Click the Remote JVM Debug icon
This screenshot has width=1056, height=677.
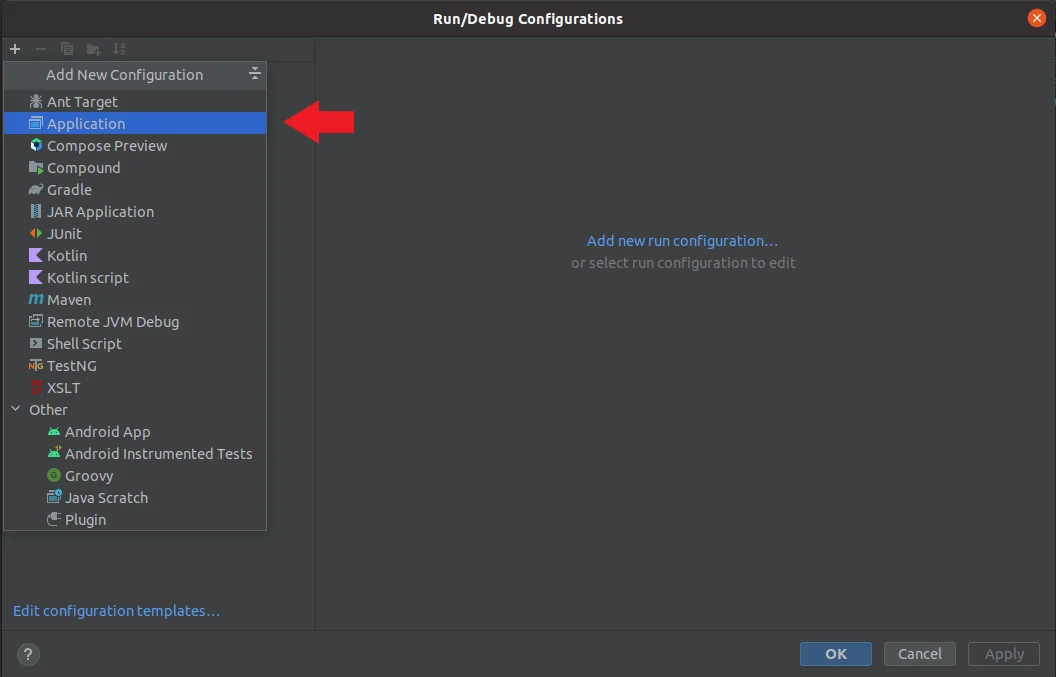click(x=36, y=321)
